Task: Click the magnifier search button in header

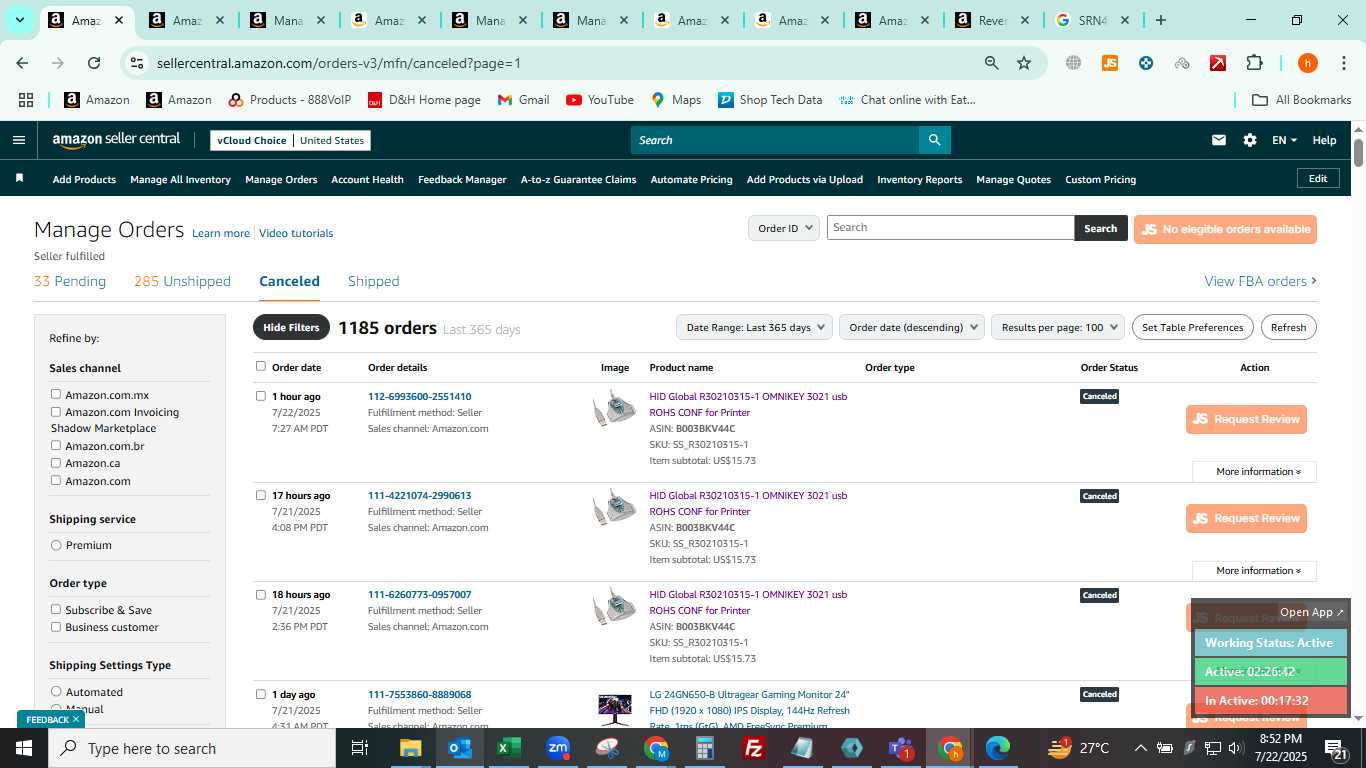Action: (x=934, y=140)
